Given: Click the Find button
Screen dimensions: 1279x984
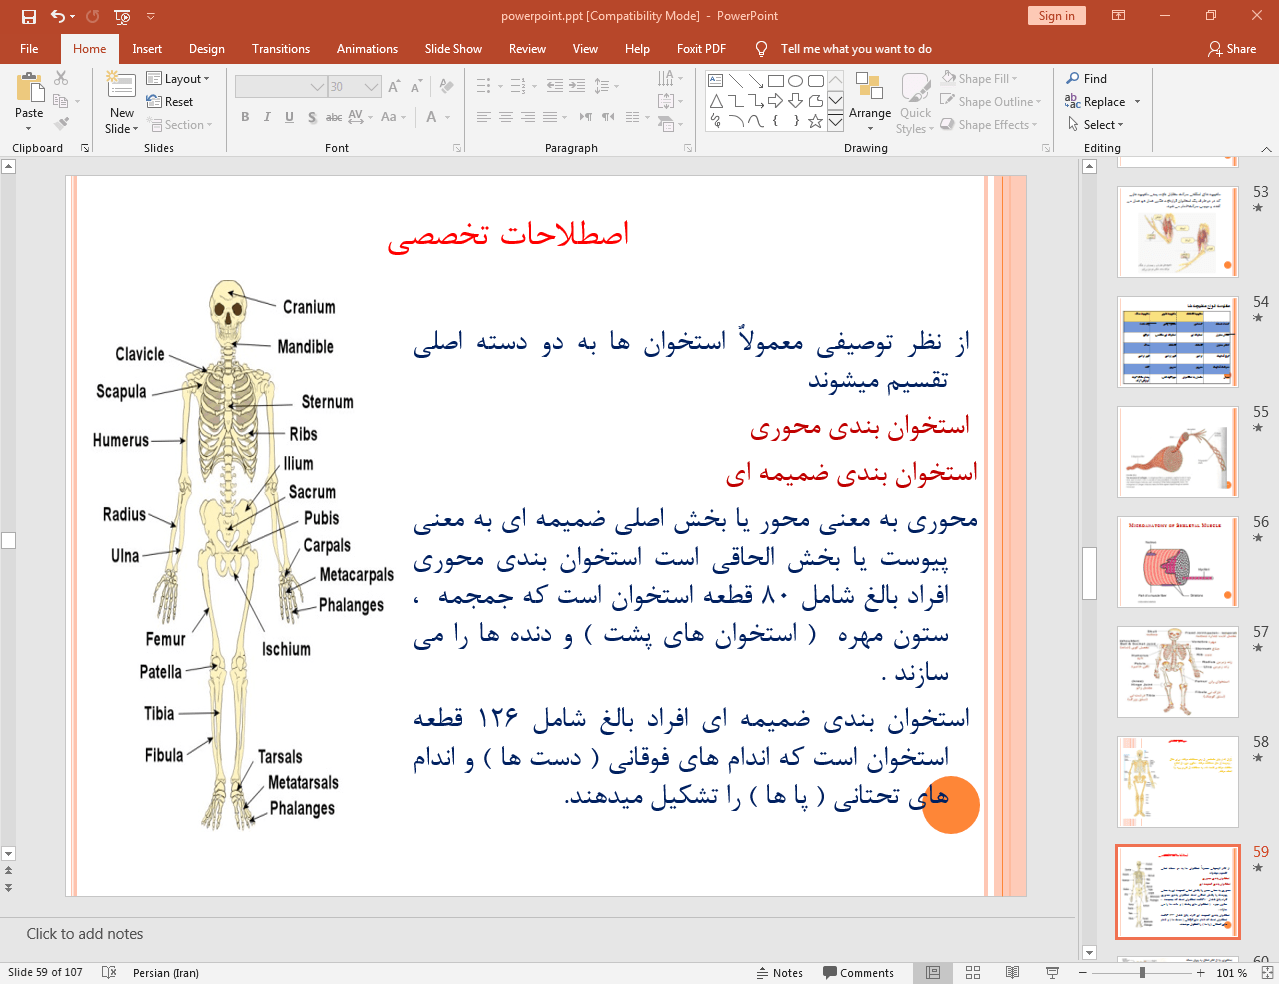Looking at the screenshot, I should [1087, 79].
